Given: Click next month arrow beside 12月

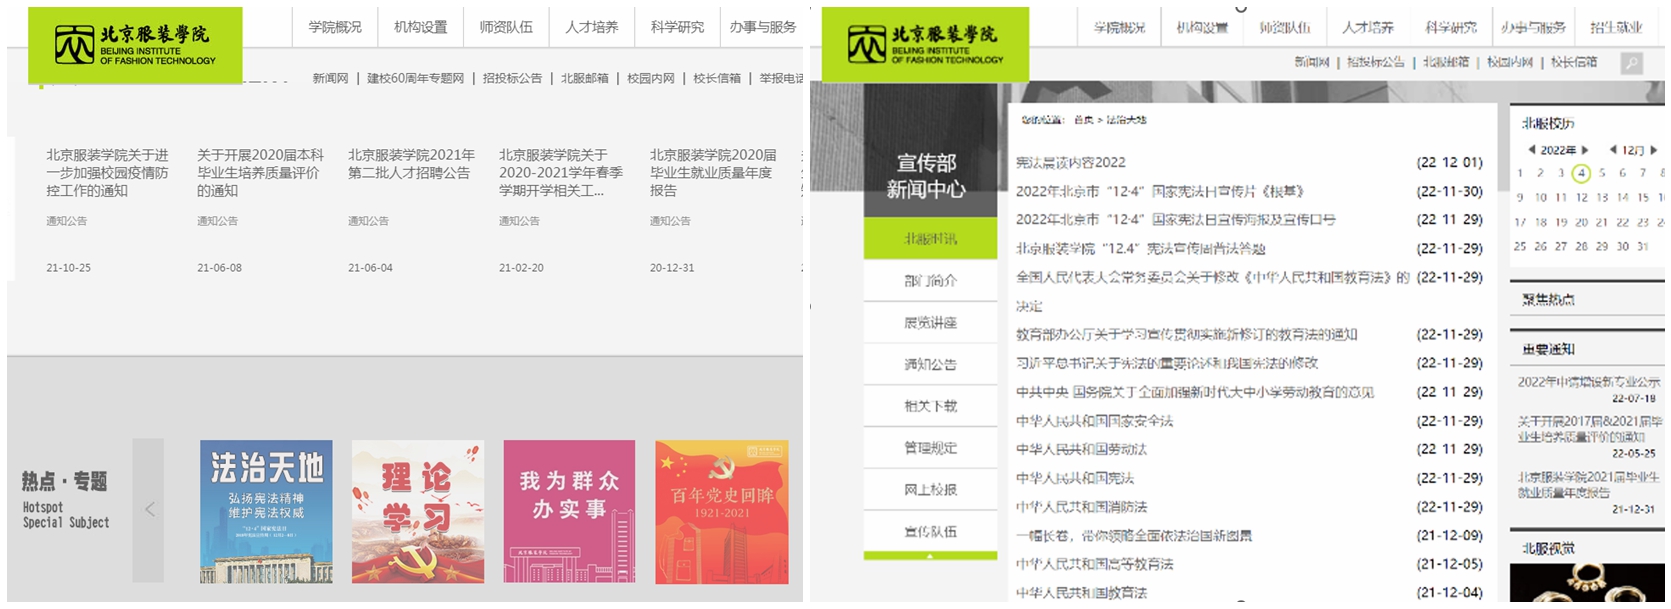Looking at the screenshot, I should 1654,150.
